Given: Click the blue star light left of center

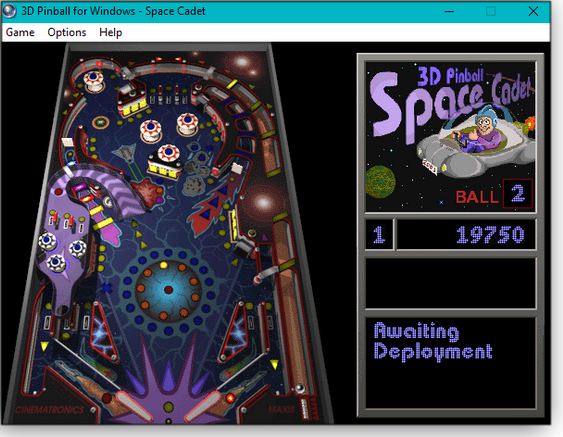Looking at the screenshot, I should click(x=107, y=288).
